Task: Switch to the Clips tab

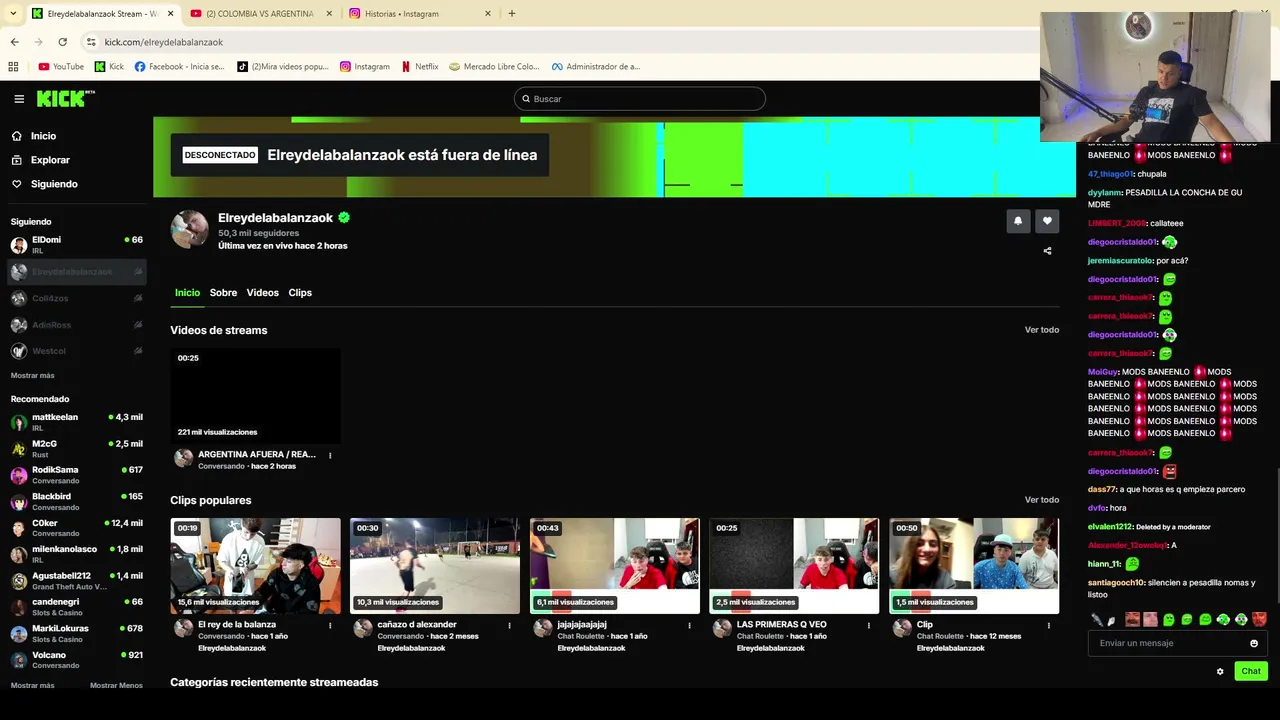Action: [300, 293]
